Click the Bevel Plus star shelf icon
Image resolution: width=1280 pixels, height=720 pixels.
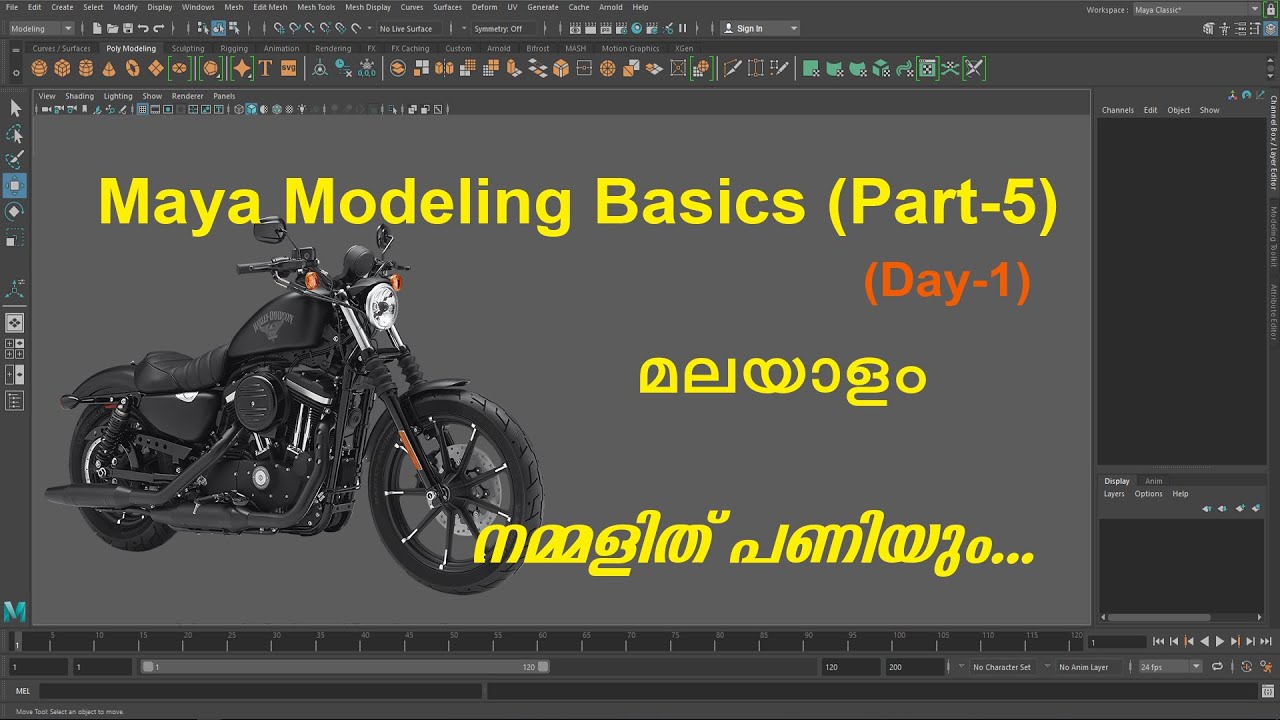pyautogui.click(x=242, y=69)
